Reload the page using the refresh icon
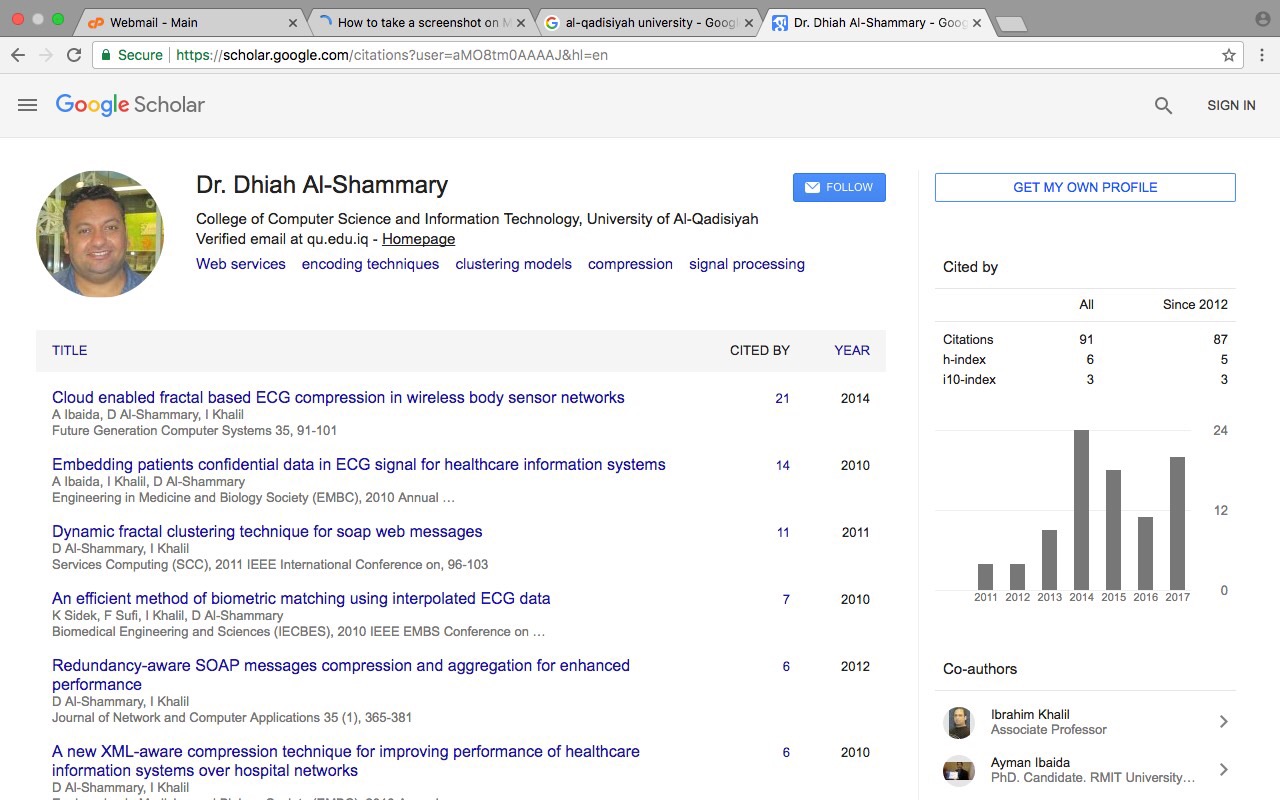The width and height of the screenshot is (1280, 800). 74,55
